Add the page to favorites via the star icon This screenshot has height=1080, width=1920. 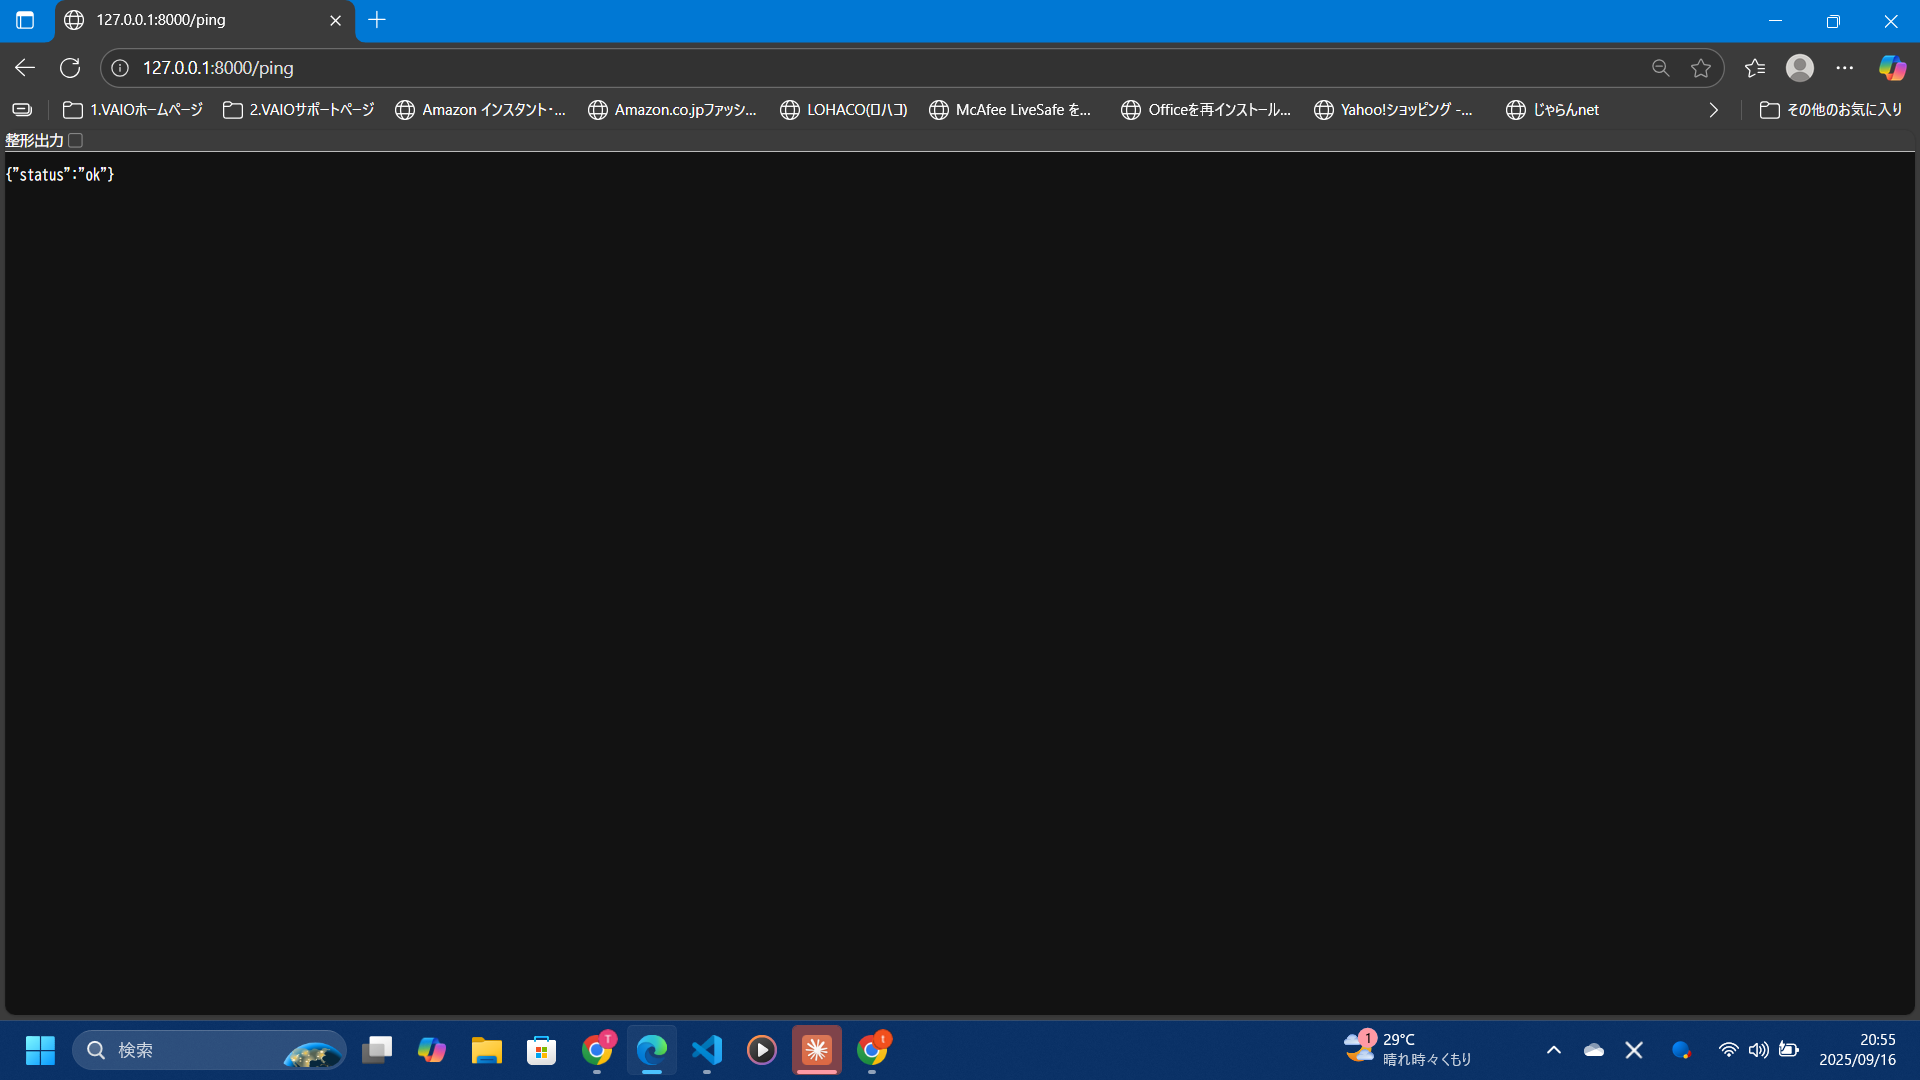pyautogui.click(x=1701, y=68)
